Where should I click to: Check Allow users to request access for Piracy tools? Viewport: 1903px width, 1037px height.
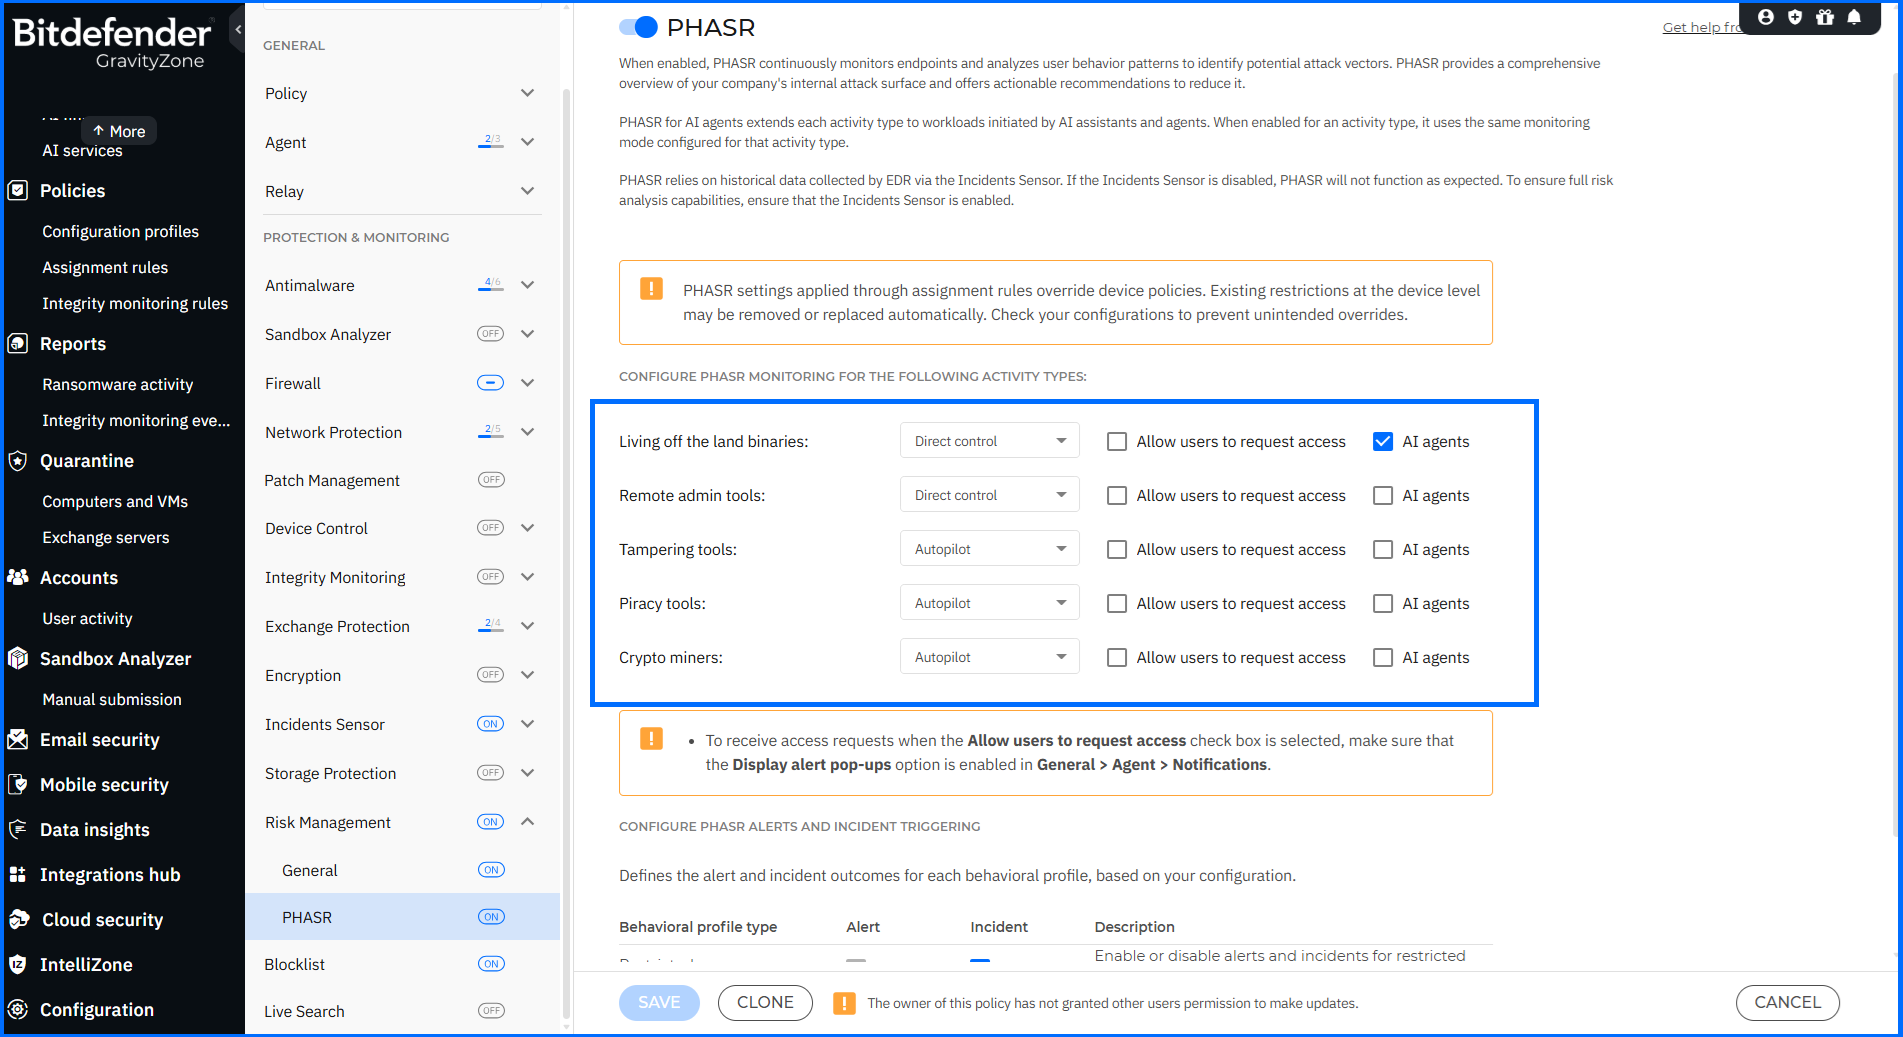[x=1117, y=603]
